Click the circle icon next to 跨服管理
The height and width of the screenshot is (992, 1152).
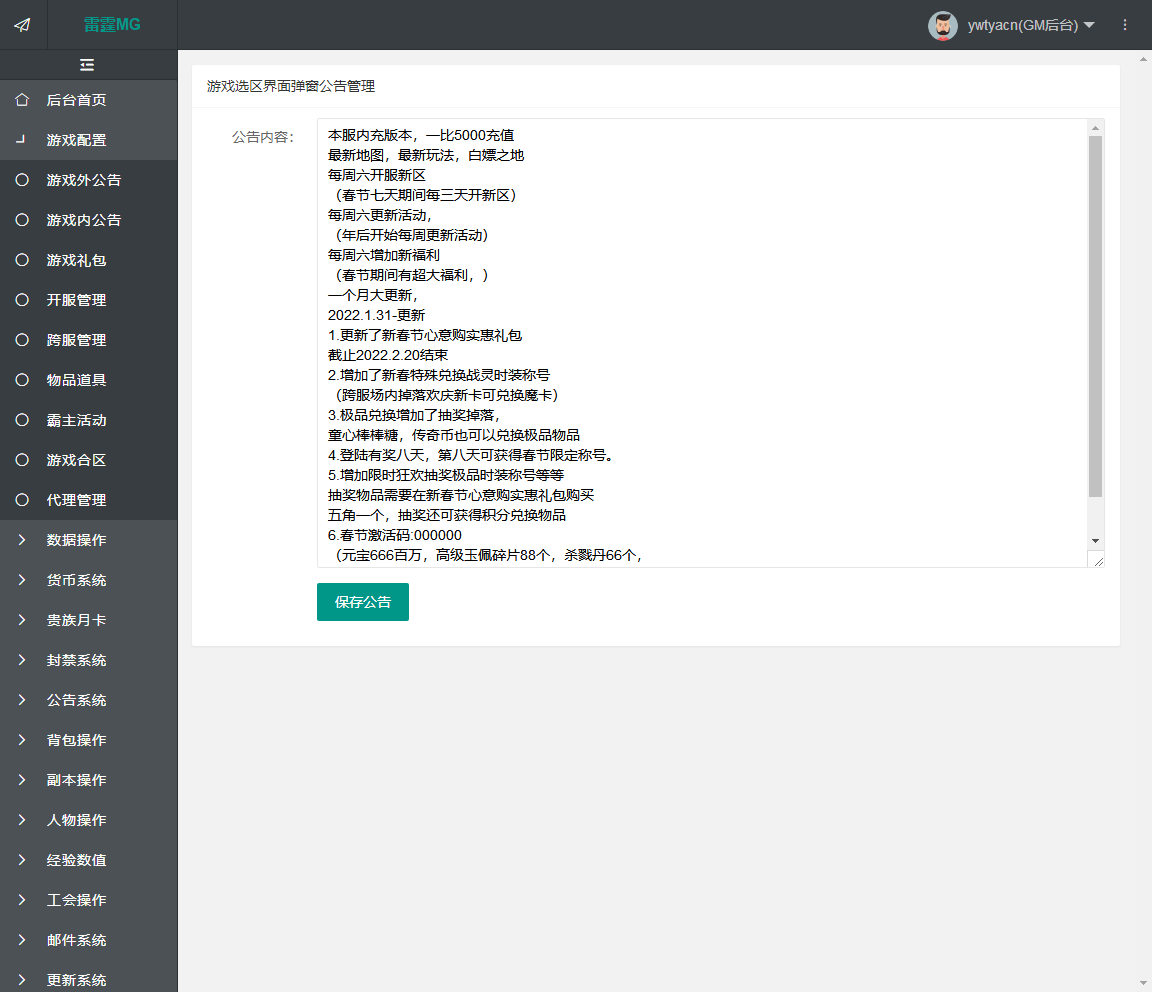(22, 339)
